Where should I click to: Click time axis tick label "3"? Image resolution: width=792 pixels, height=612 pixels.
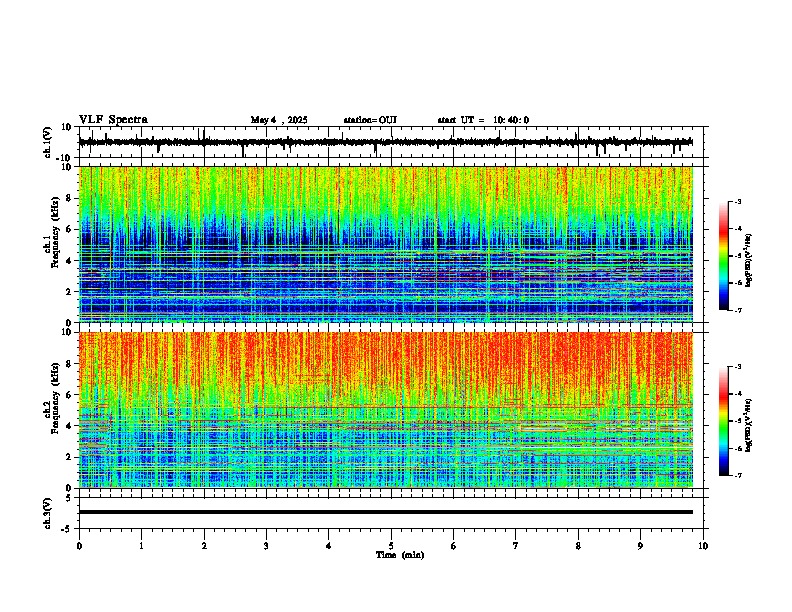[266, 546]
